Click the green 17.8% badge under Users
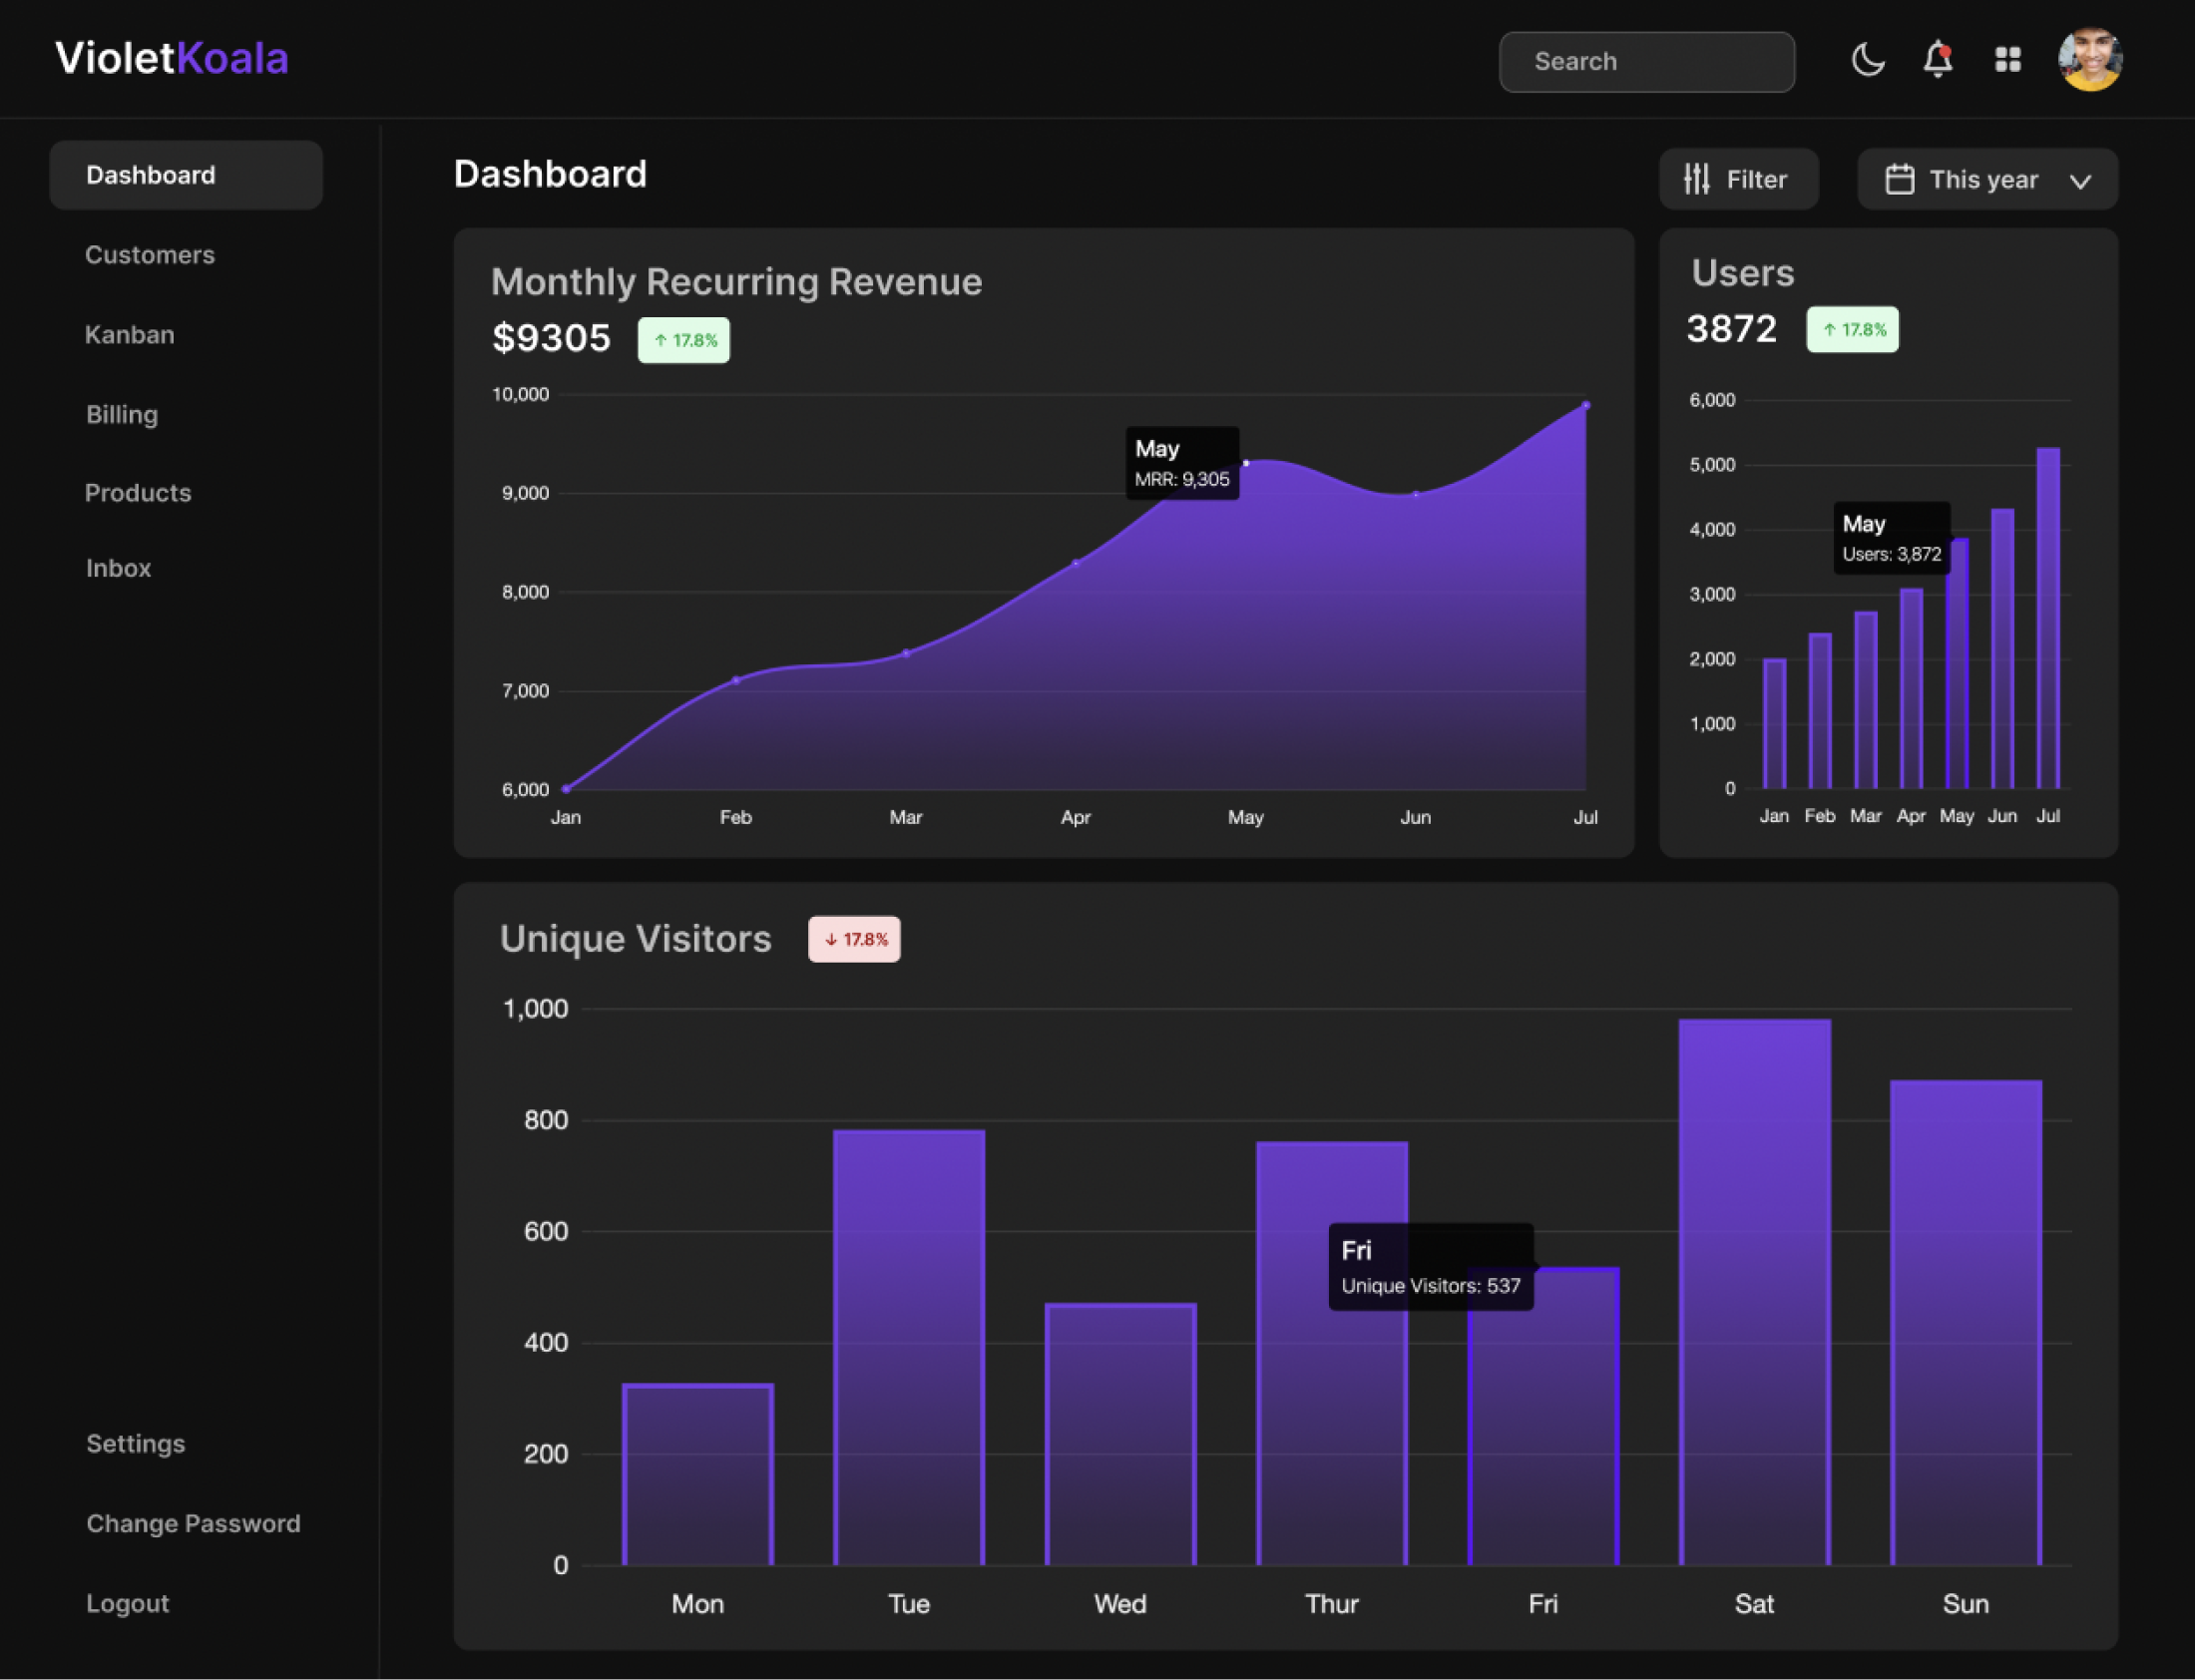Image resolution: width=2195 pixels, height=1680 pixels. pyautogui.click(x=1852, y=330)
